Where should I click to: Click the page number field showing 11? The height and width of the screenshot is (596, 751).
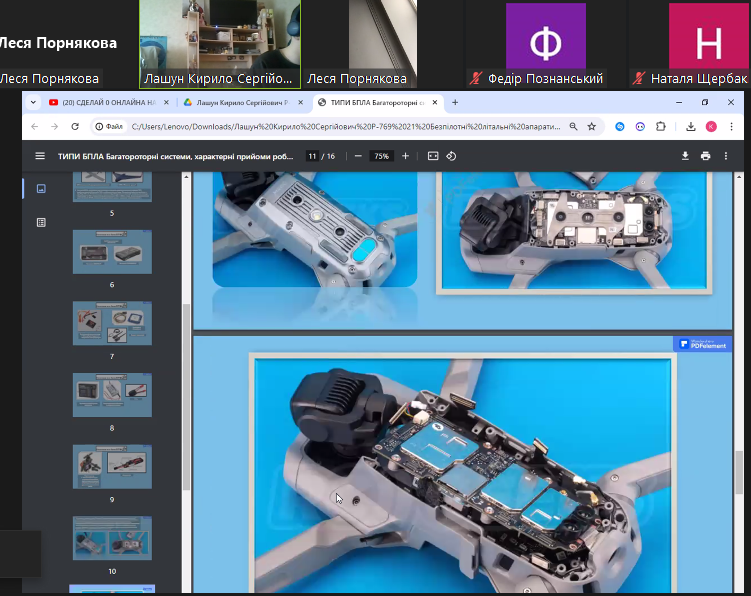click(x=312, y=156)
